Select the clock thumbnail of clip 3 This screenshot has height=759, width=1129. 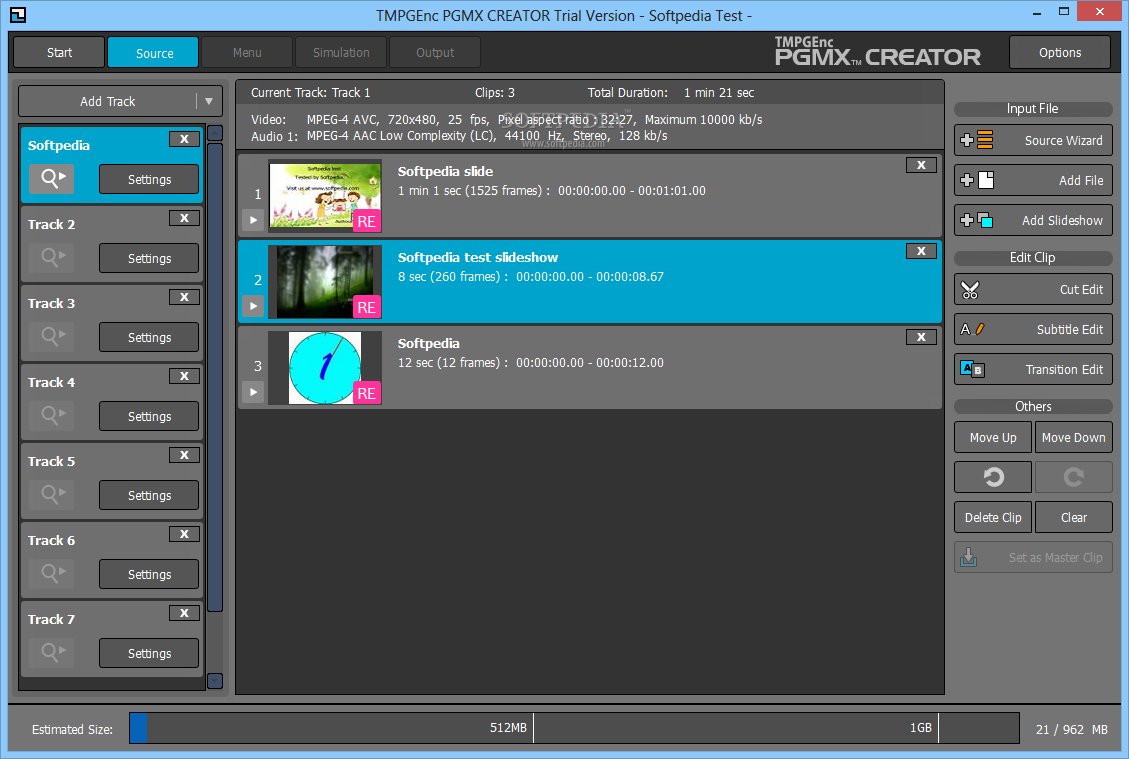(325, 368)
